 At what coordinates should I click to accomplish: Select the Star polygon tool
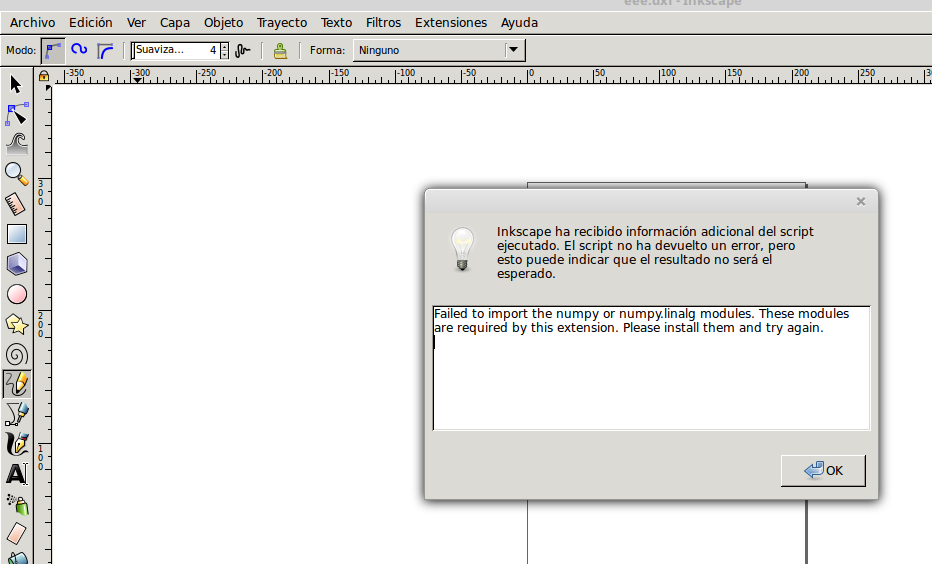[x=16, y=324]
